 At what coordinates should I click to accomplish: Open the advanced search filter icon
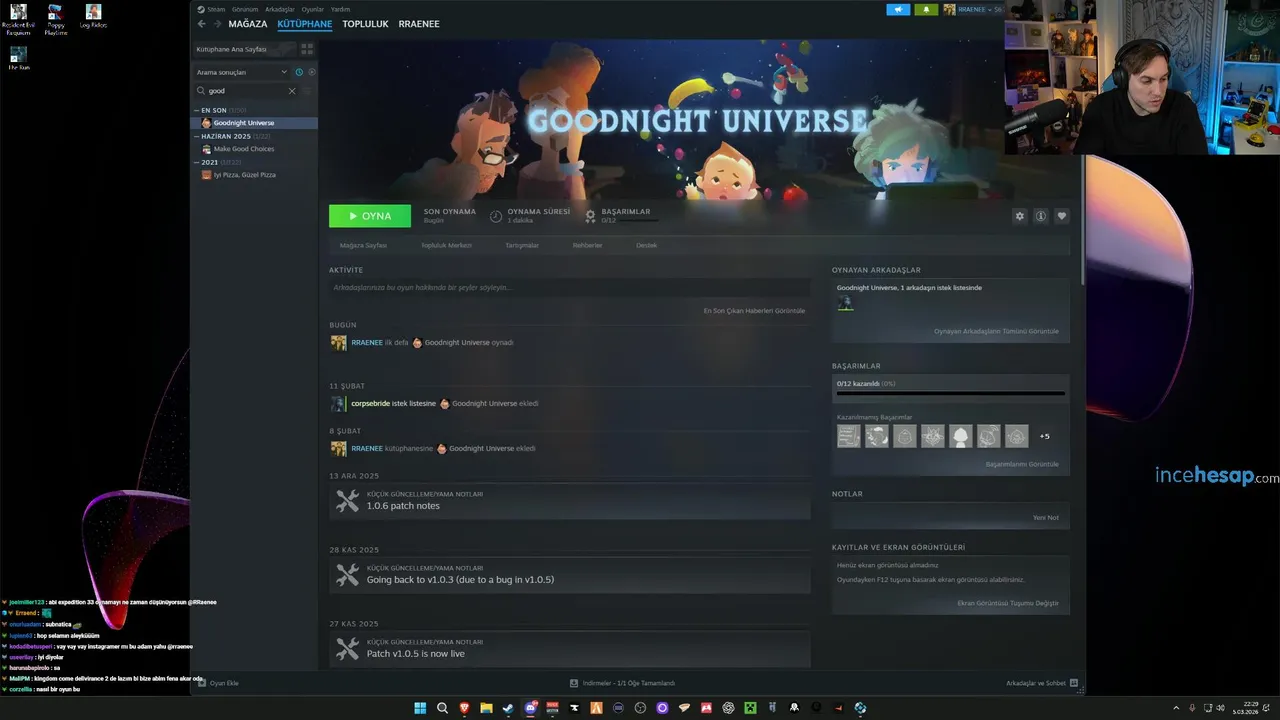coord(307,91)
